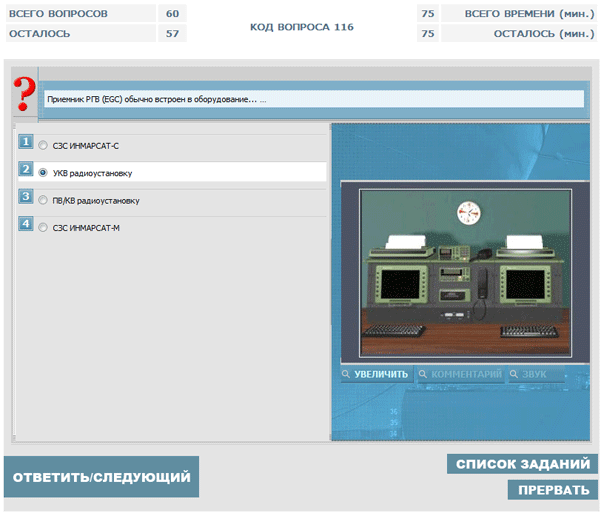
Task: Submit answer with ОТВЕТИТЬ/СЛЕДУЮЩИЙ button
Action: 101,477
